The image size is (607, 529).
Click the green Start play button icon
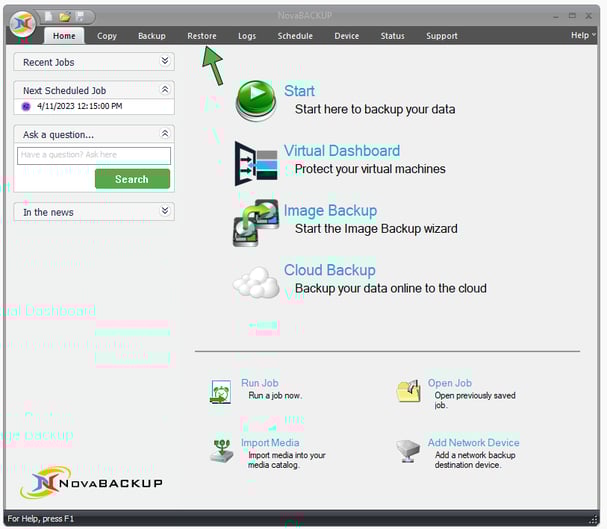(256, 101)
